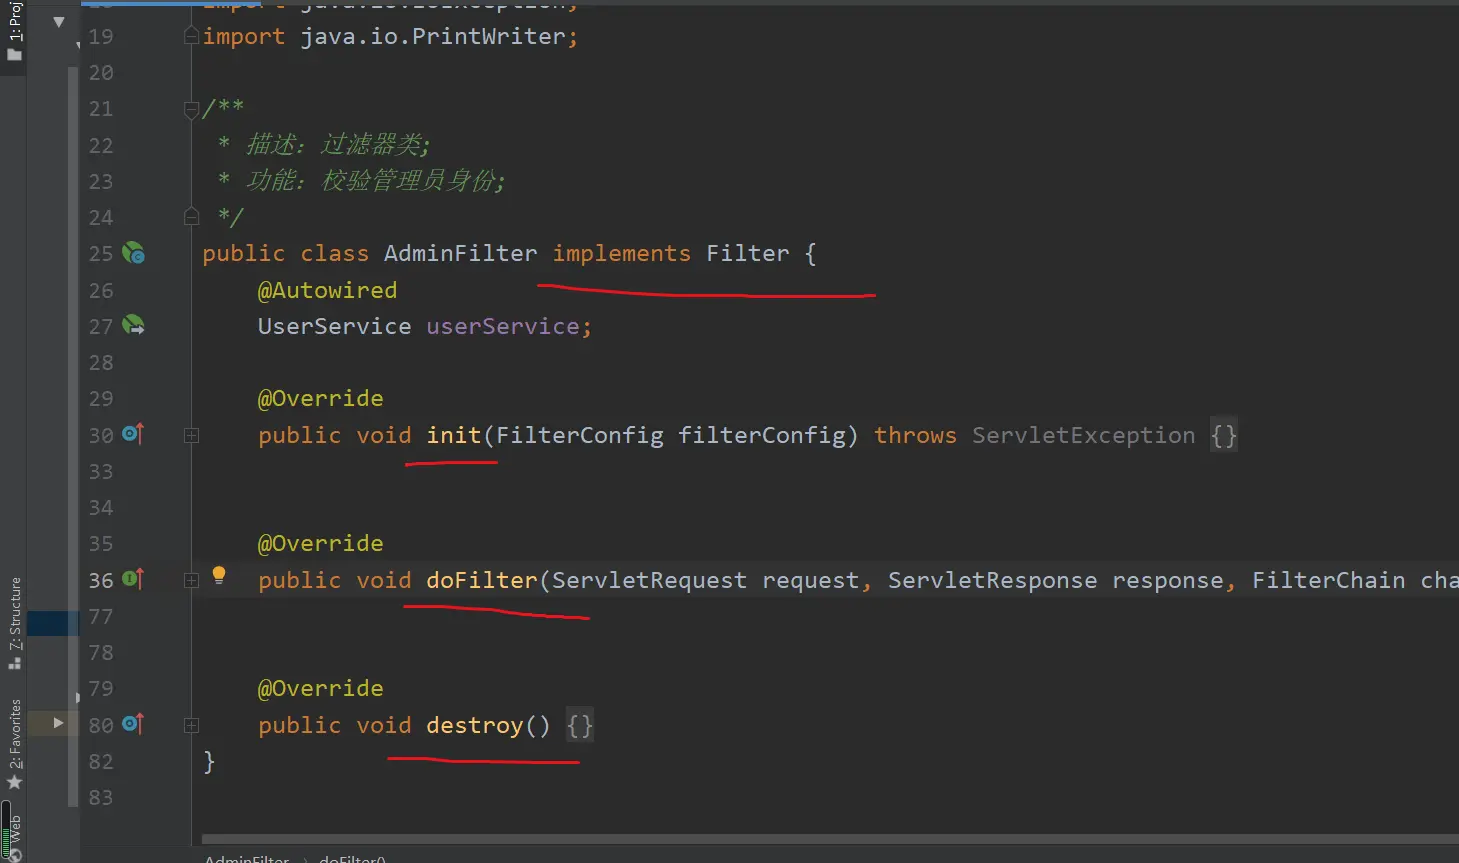The image size is (1459, 863).
Task: Click the FilterConfig parameter type
Action: point(579,435)
